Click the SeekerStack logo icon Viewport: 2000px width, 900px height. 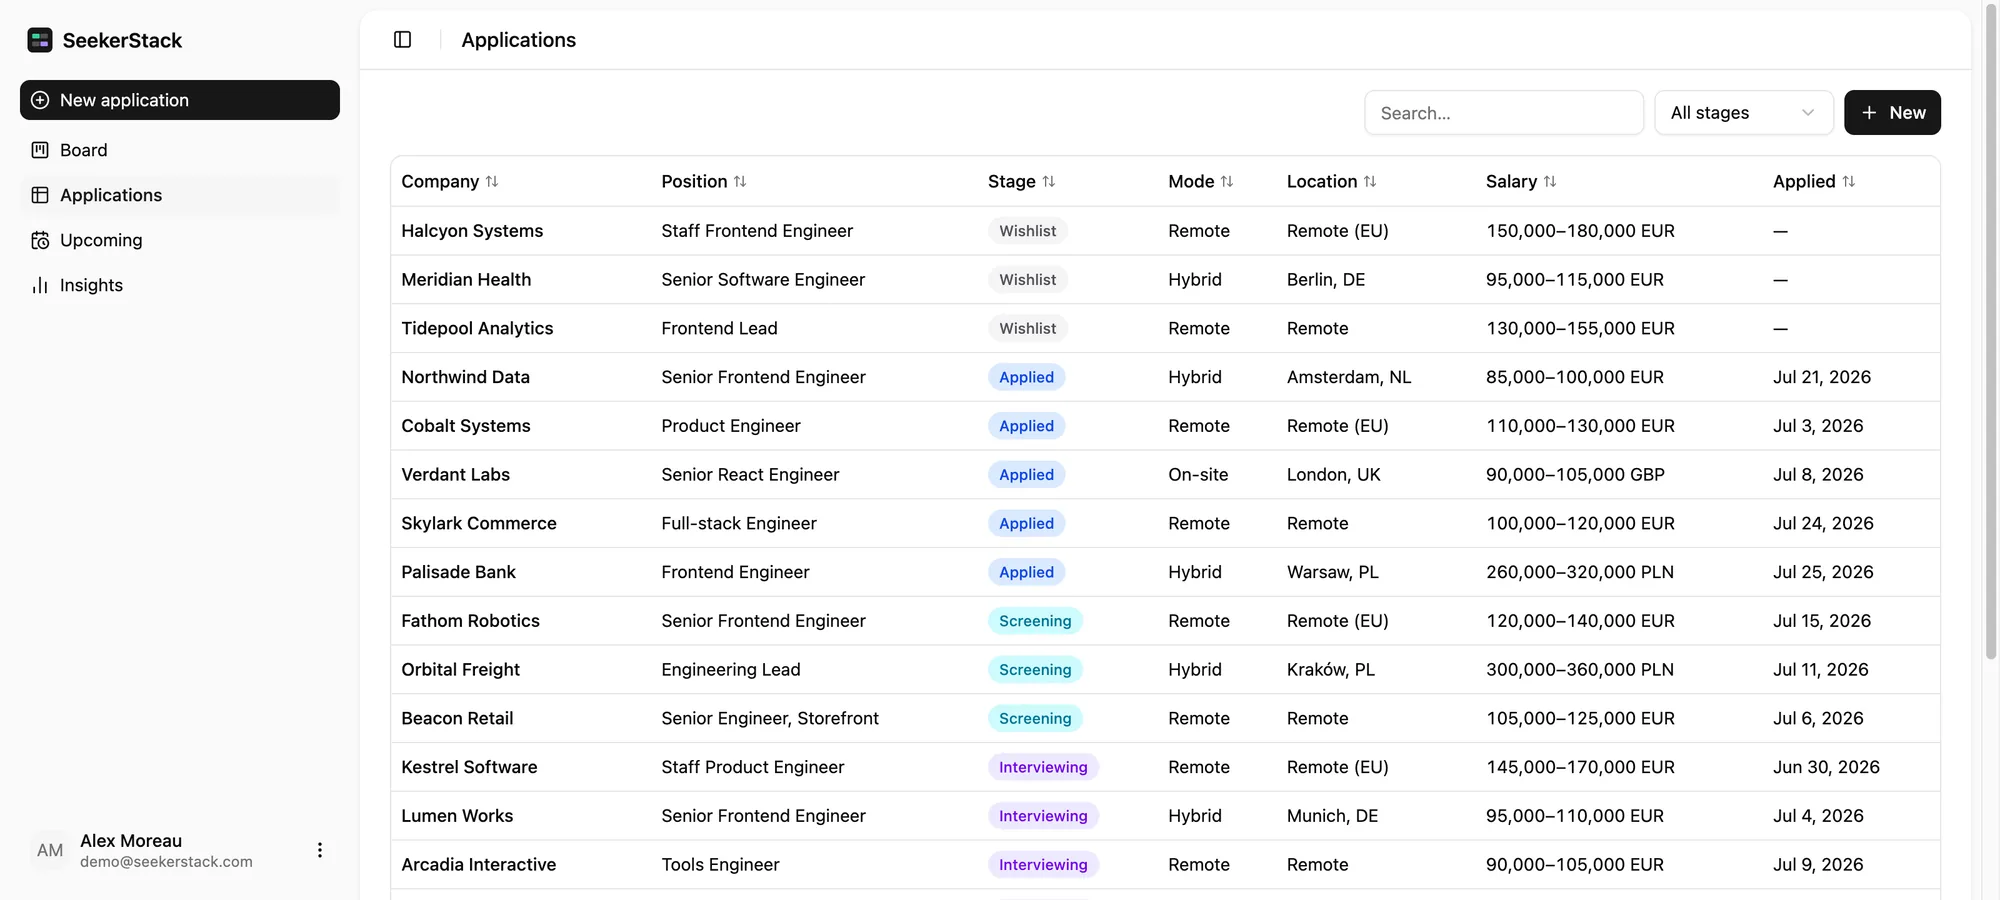pos(40,40)
